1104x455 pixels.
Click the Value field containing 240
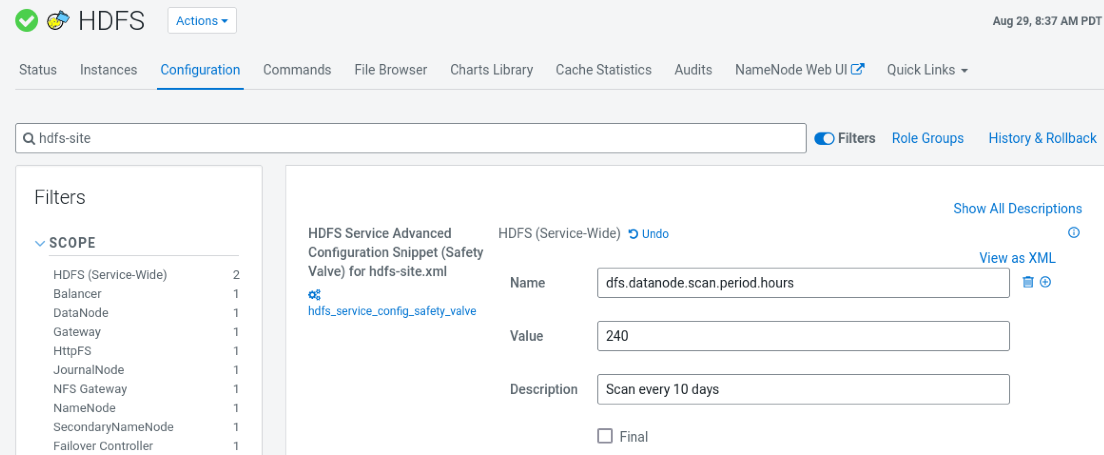pyautogui.click(x=802, y=336)
